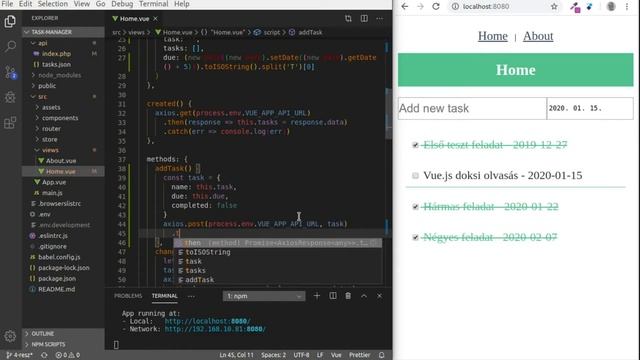Open the Source Control view
The width and height of the screenshot is (640, 360).
pyautogui.click(x=10, y=72)
